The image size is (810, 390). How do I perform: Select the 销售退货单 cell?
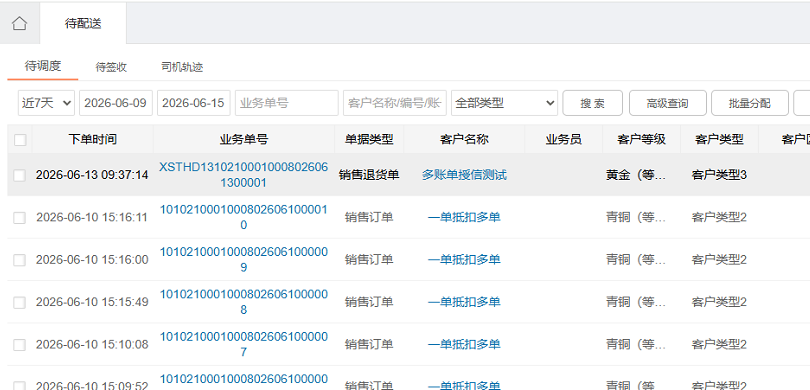(369, 175)
